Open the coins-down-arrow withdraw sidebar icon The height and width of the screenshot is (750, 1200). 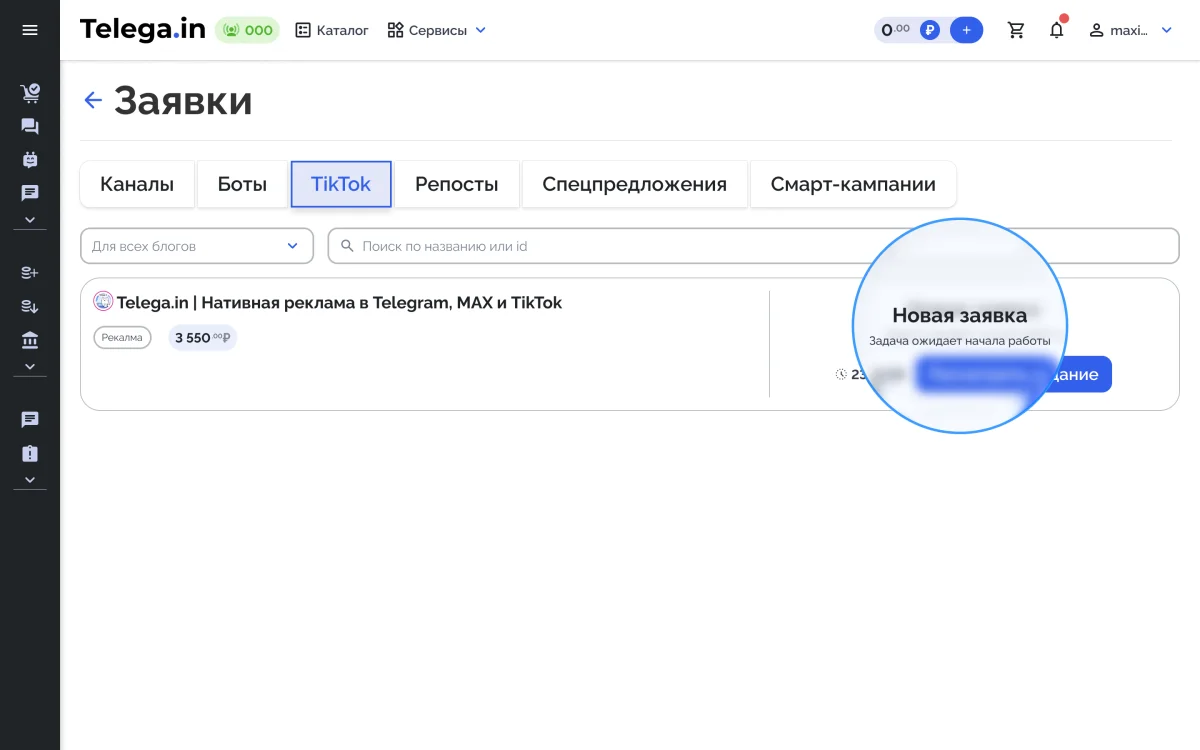coord(30,307)
